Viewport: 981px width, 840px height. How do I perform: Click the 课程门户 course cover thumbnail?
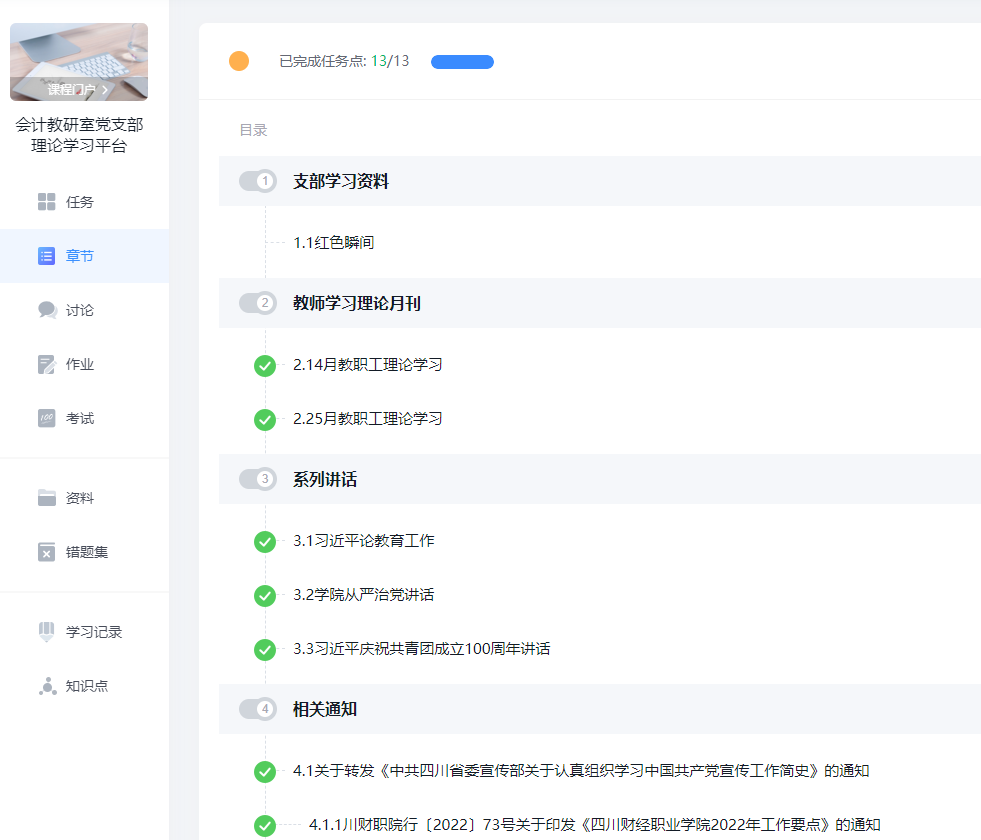[x=79, y=61]
